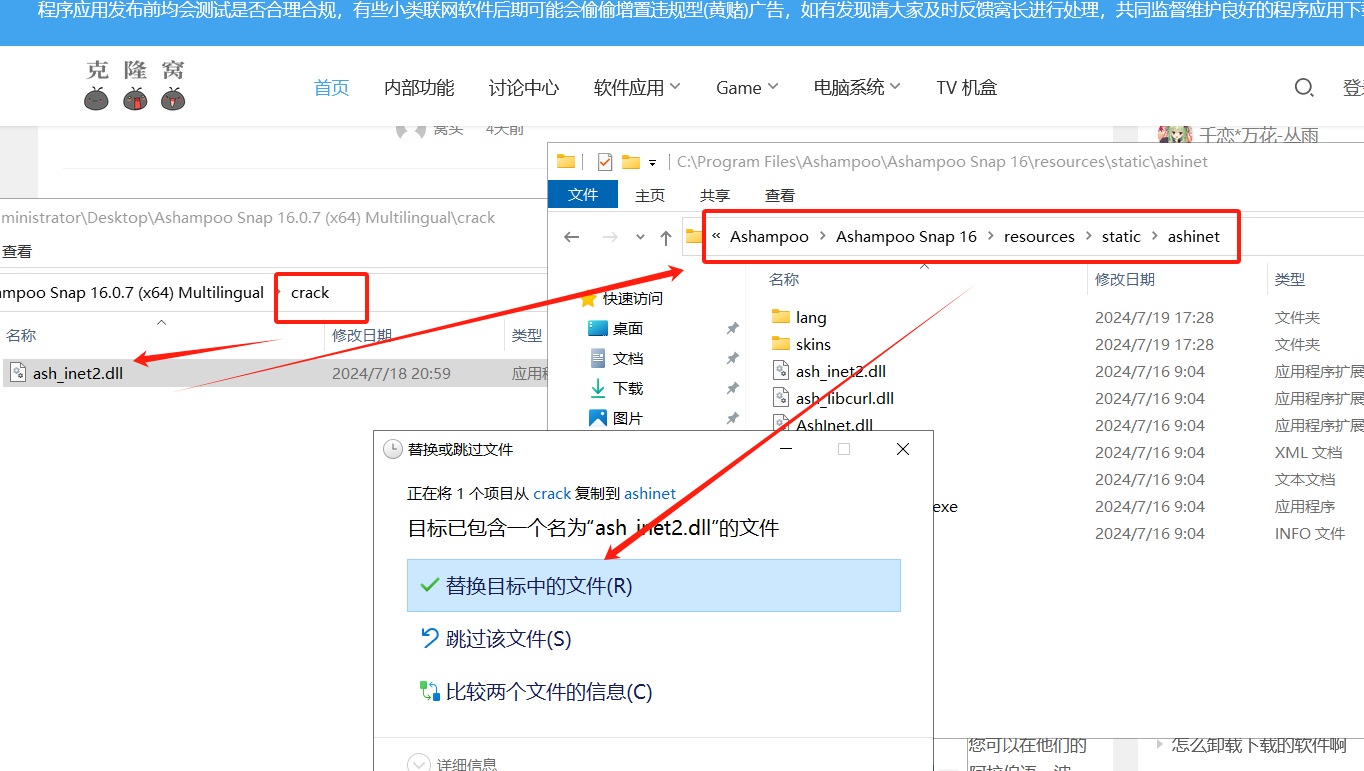This screenshot has width=1364, height=771.
Task: Click the compare icon beside 比较两个文件的信息
Action: coord(430,691)
